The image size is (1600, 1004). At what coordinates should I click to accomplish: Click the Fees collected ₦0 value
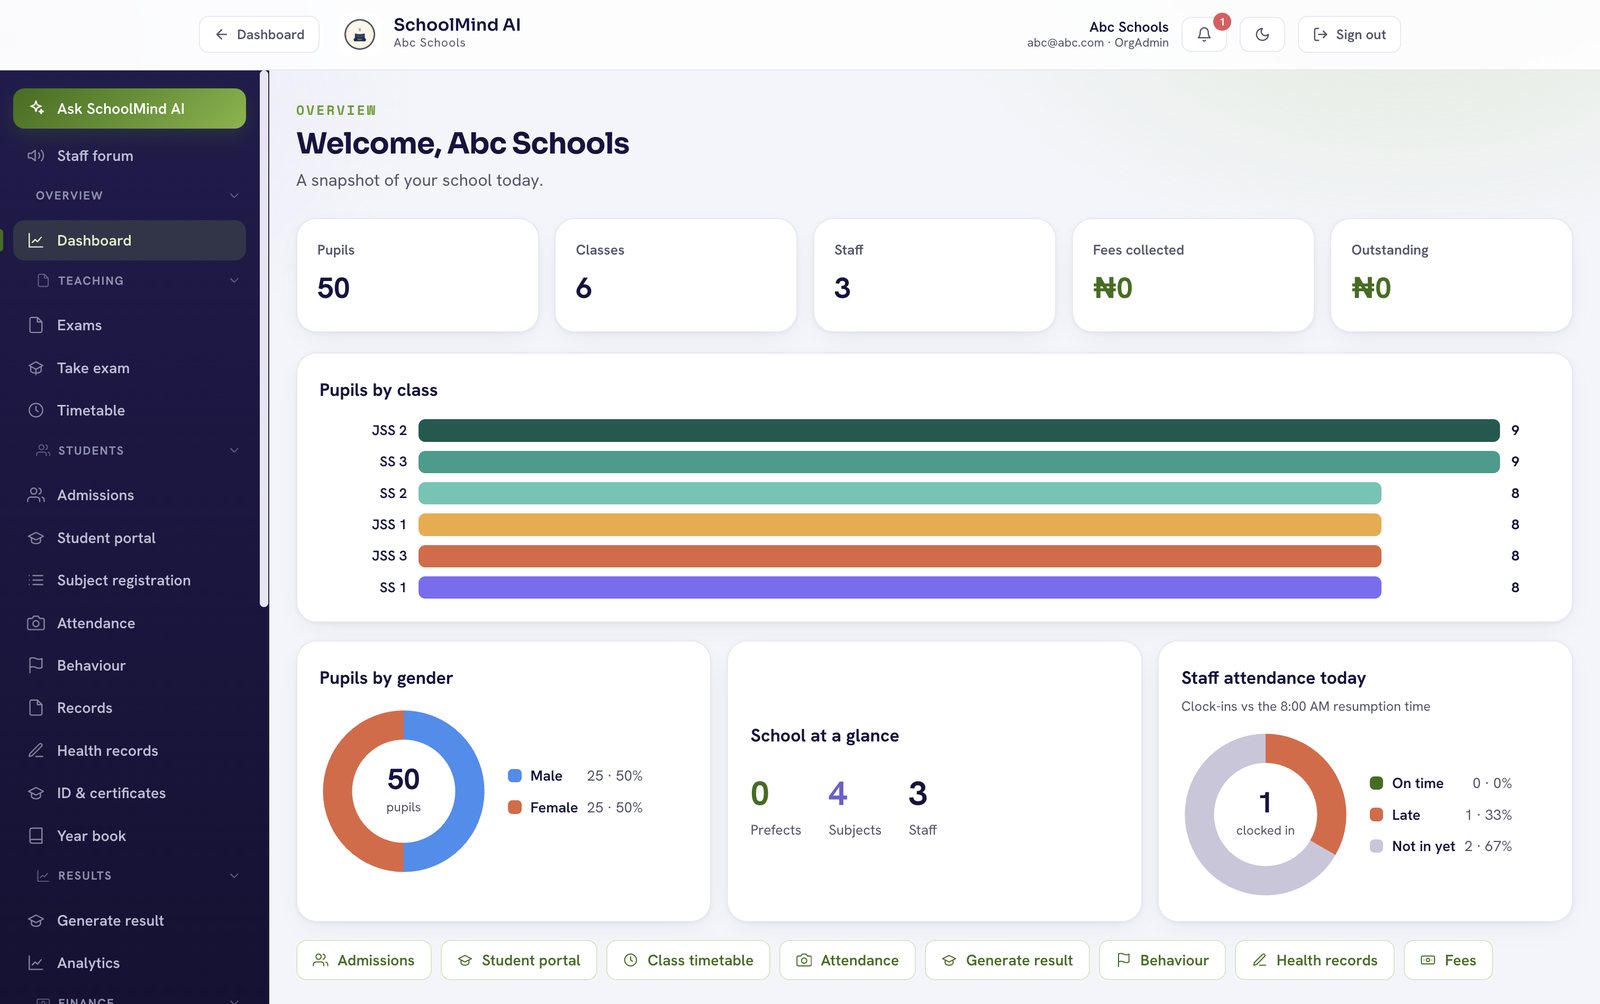click(x=1113, y=288)
